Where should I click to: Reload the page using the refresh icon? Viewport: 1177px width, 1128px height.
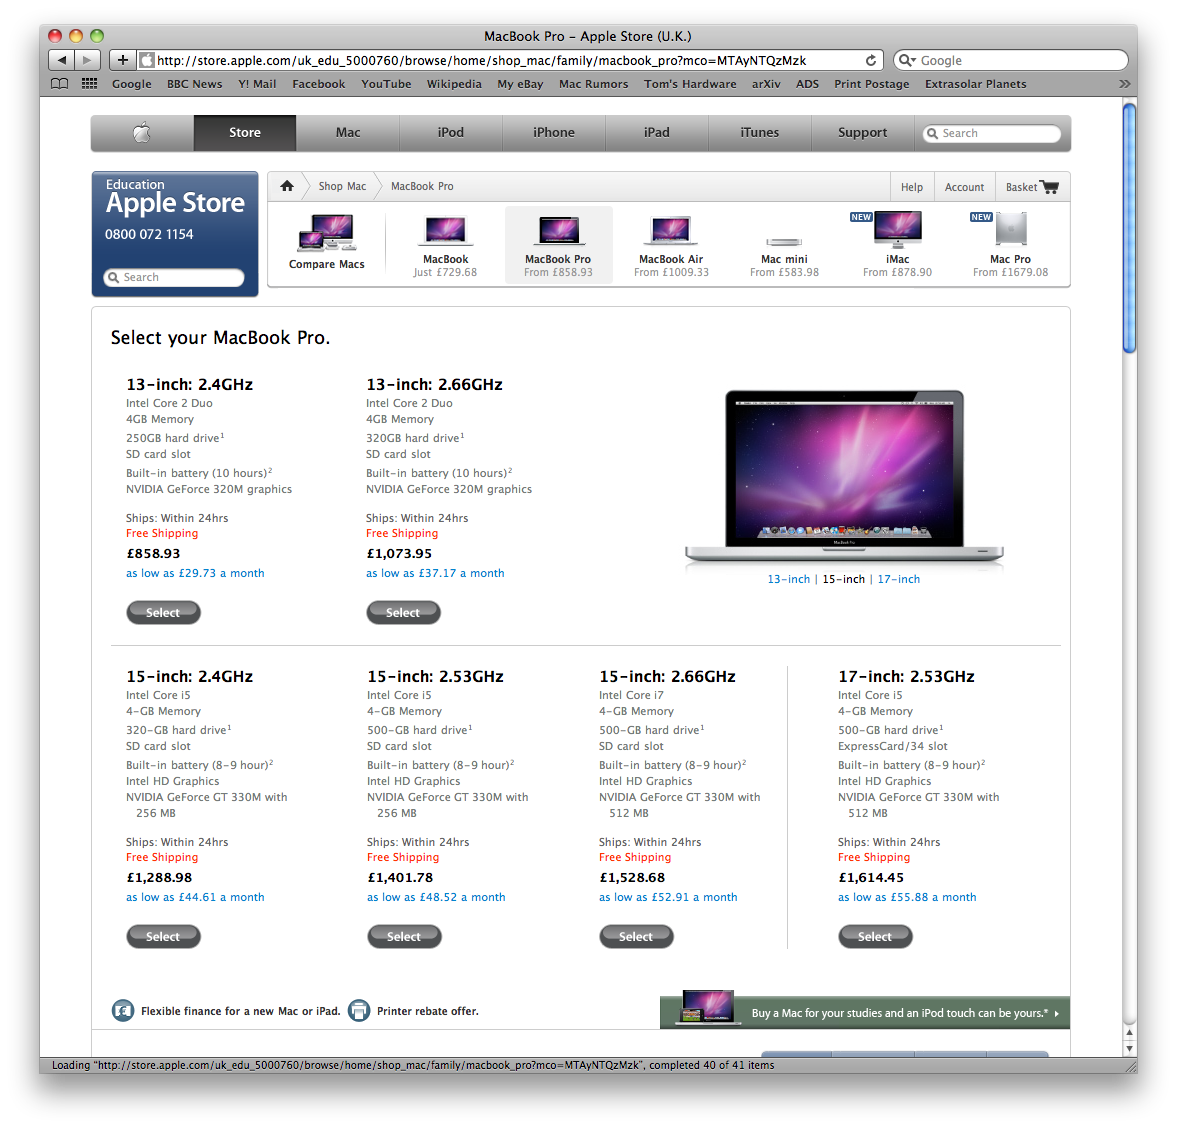pyautogui.click(x=871, y=60)
